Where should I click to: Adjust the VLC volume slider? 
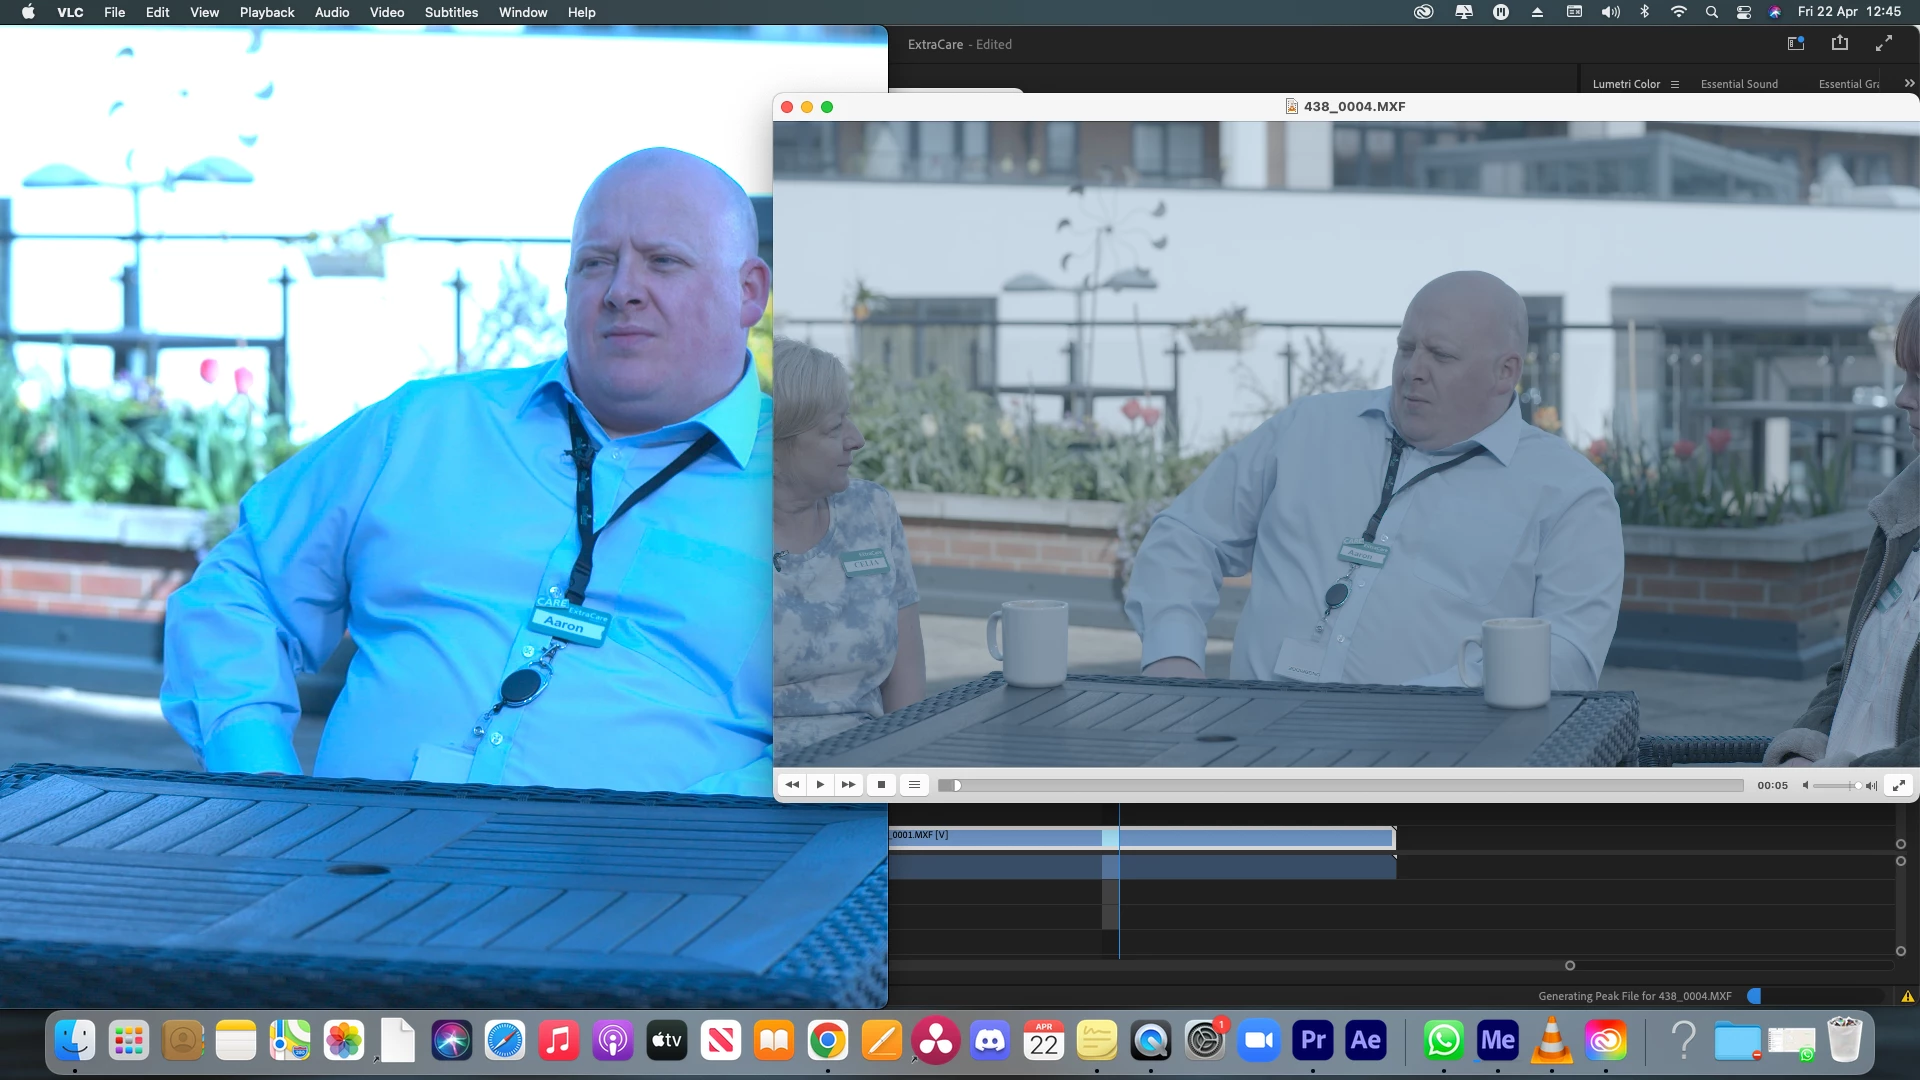click(1837, 786)
